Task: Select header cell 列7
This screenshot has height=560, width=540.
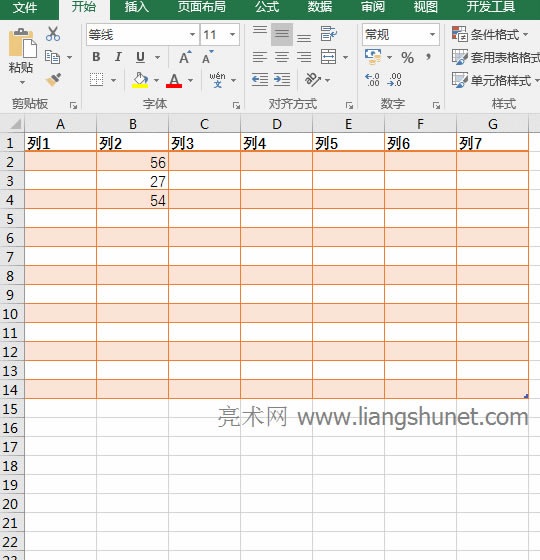Action: pyautogui.click(x=492, y=142)
